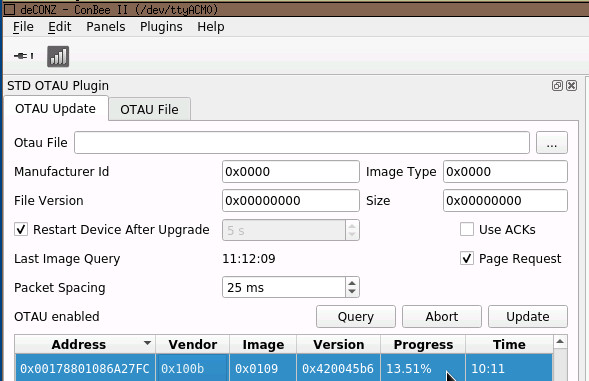Browse for Otau file with ellipsis button

[551, 142]
